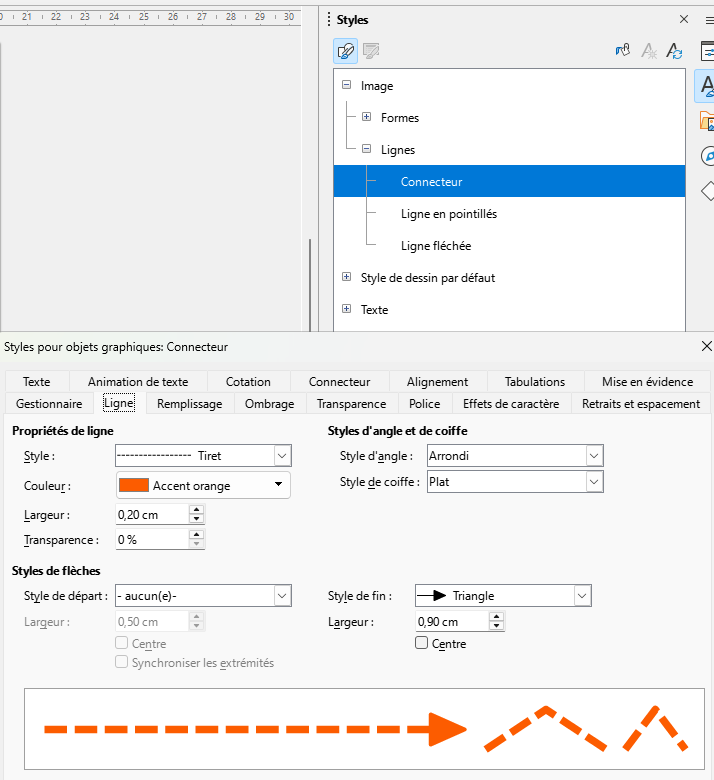Increase line Transparence percentage
This screenshot has height=780, width=714.
[197, 535]
